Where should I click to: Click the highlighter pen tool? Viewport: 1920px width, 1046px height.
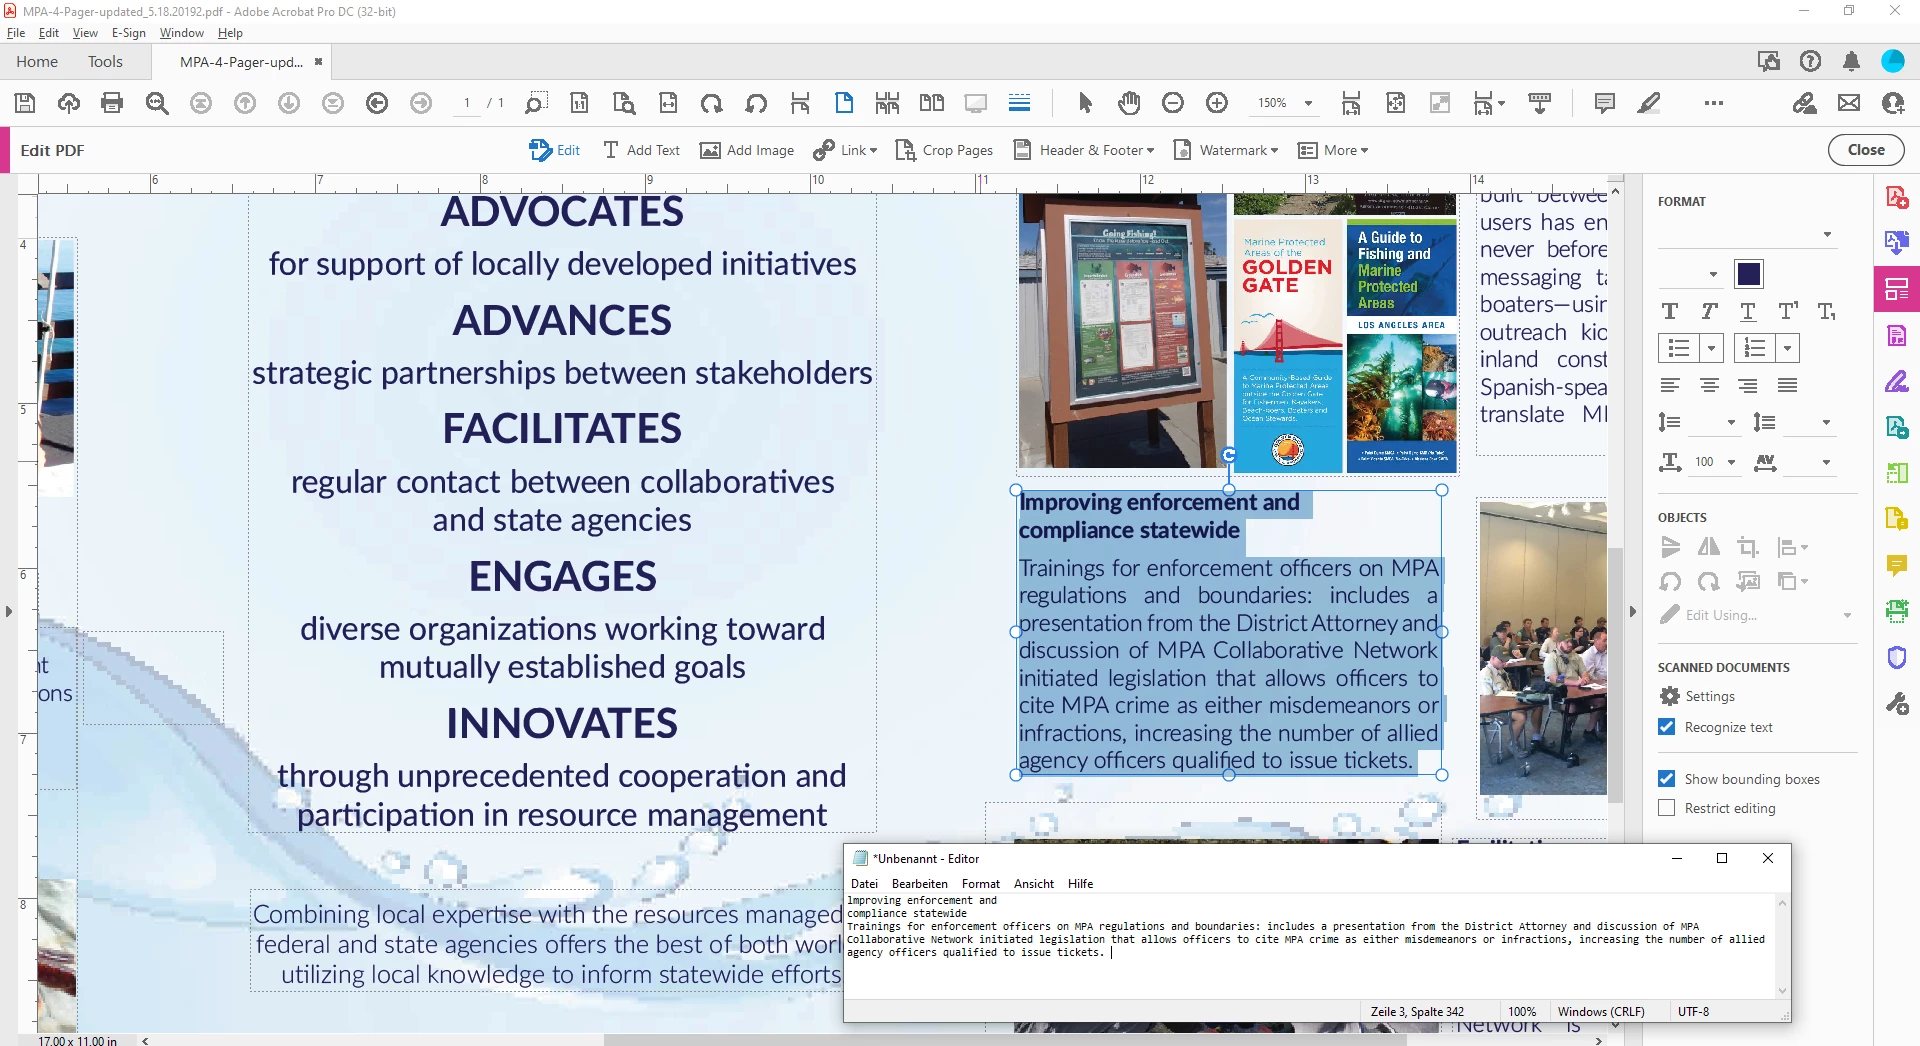click(x=1649, y=103)
